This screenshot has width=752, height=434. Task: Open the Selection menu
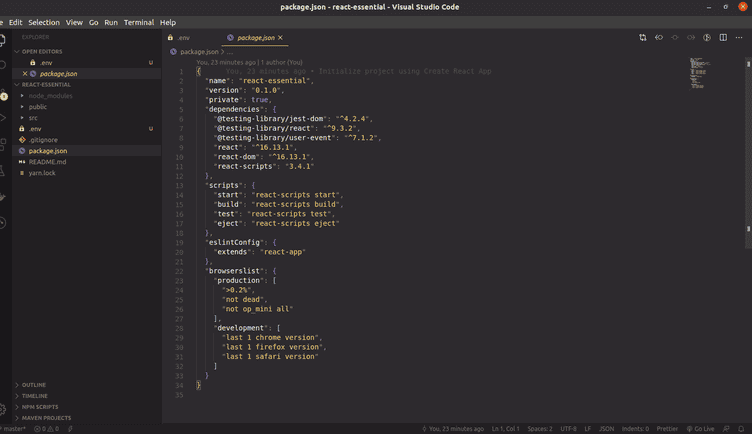(x=44, y=23)
